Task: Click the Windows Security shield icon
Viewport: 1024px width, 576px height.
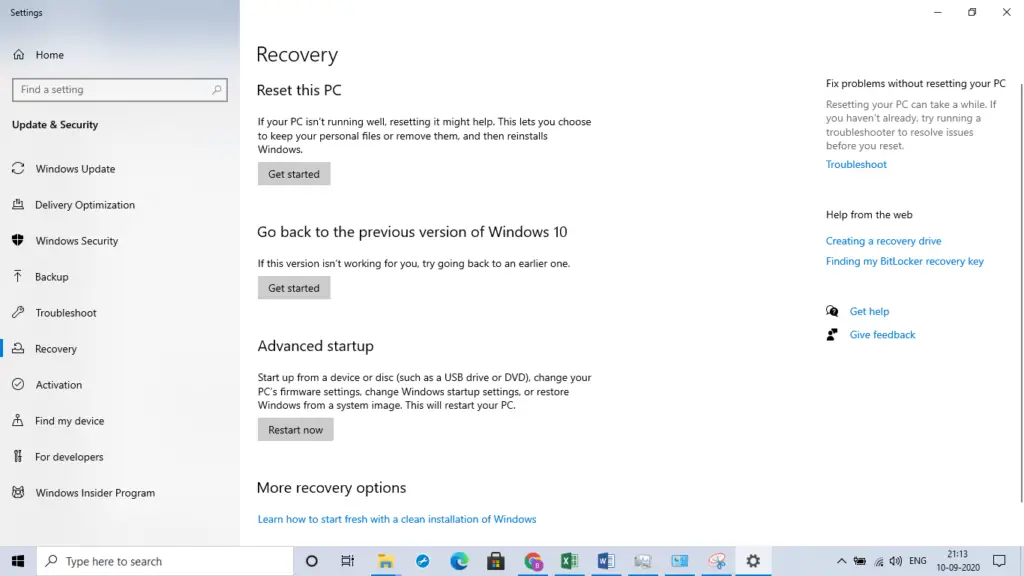Action: (x=18, y=240)
